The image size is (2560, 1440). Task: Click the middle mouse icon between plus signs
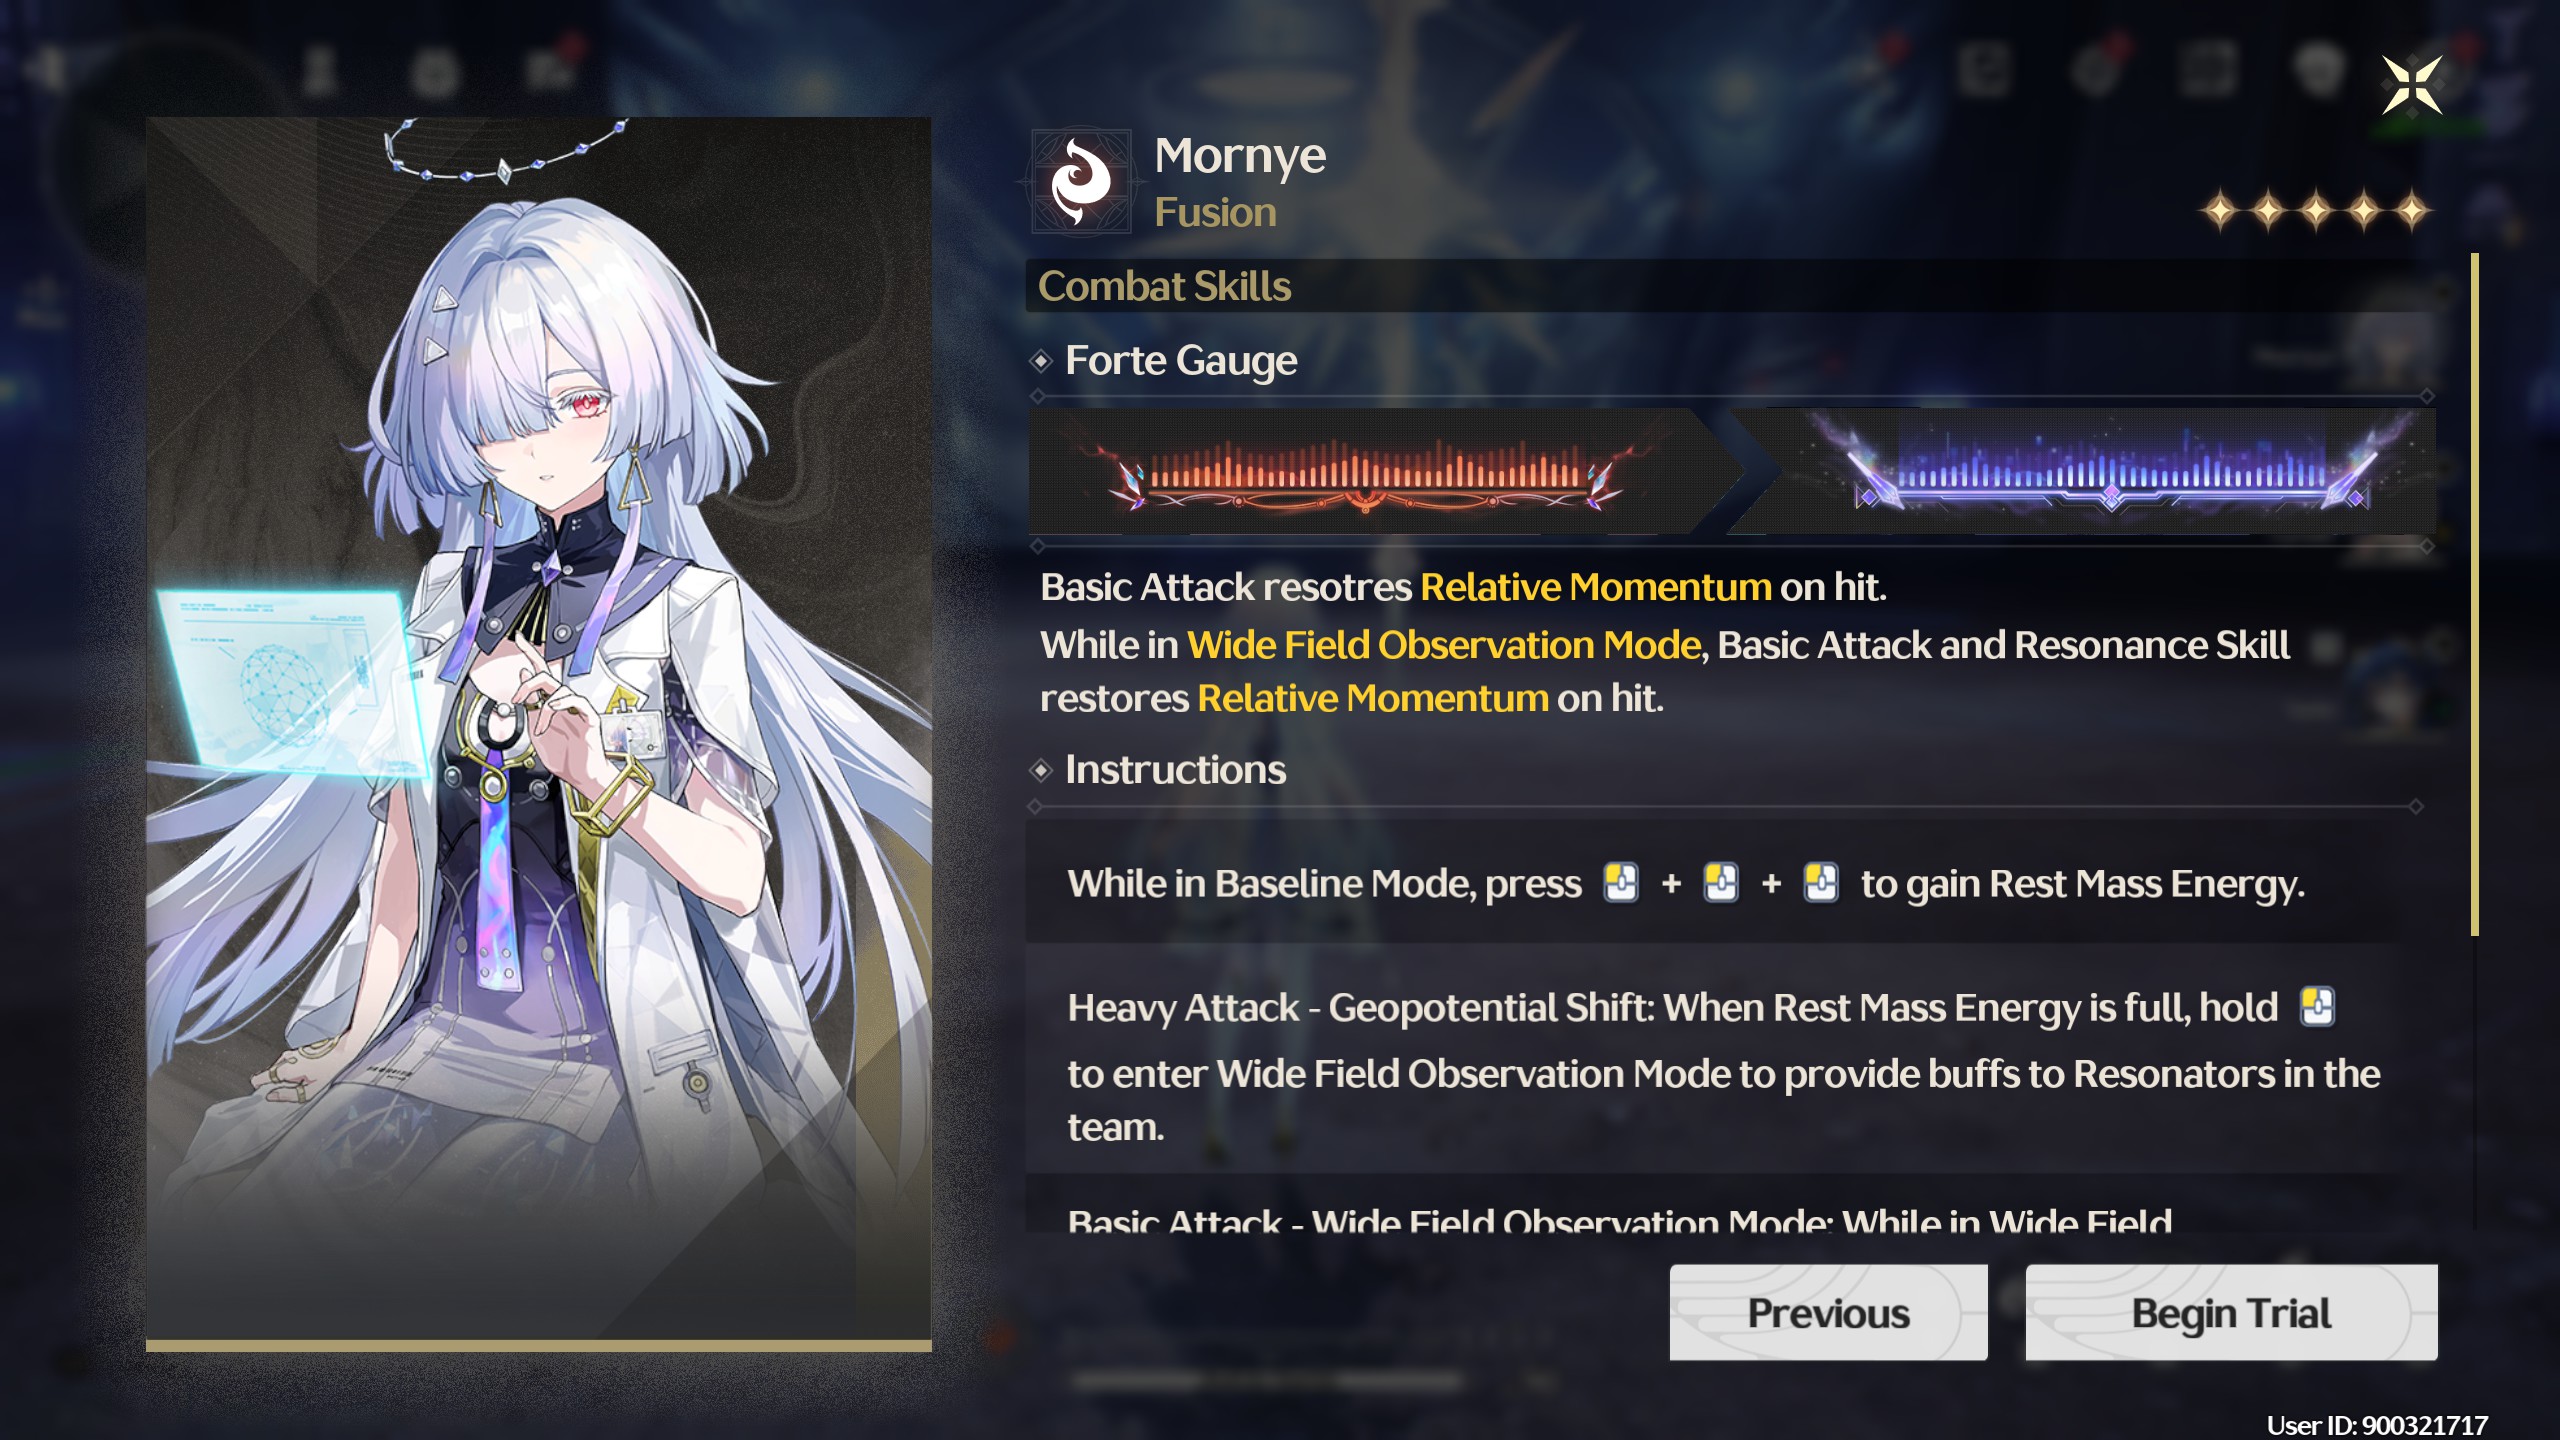pos(1721,883)
